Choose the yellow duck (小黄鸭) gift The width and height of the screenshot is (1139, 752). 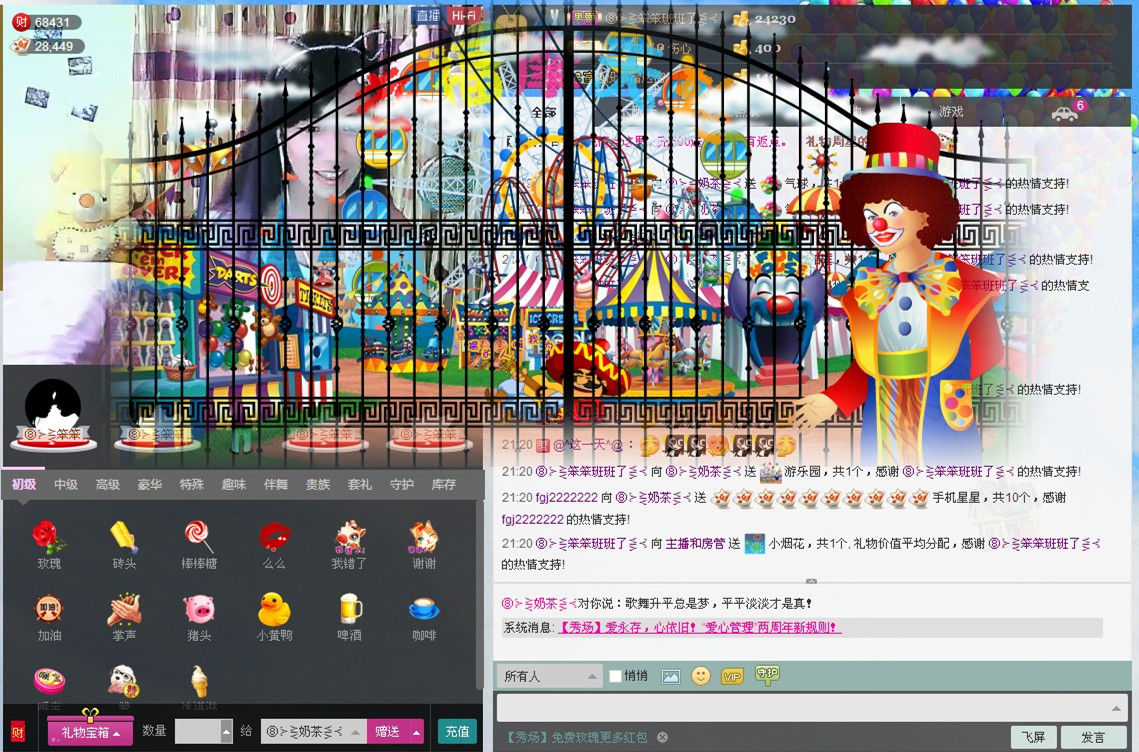[273, 611]
